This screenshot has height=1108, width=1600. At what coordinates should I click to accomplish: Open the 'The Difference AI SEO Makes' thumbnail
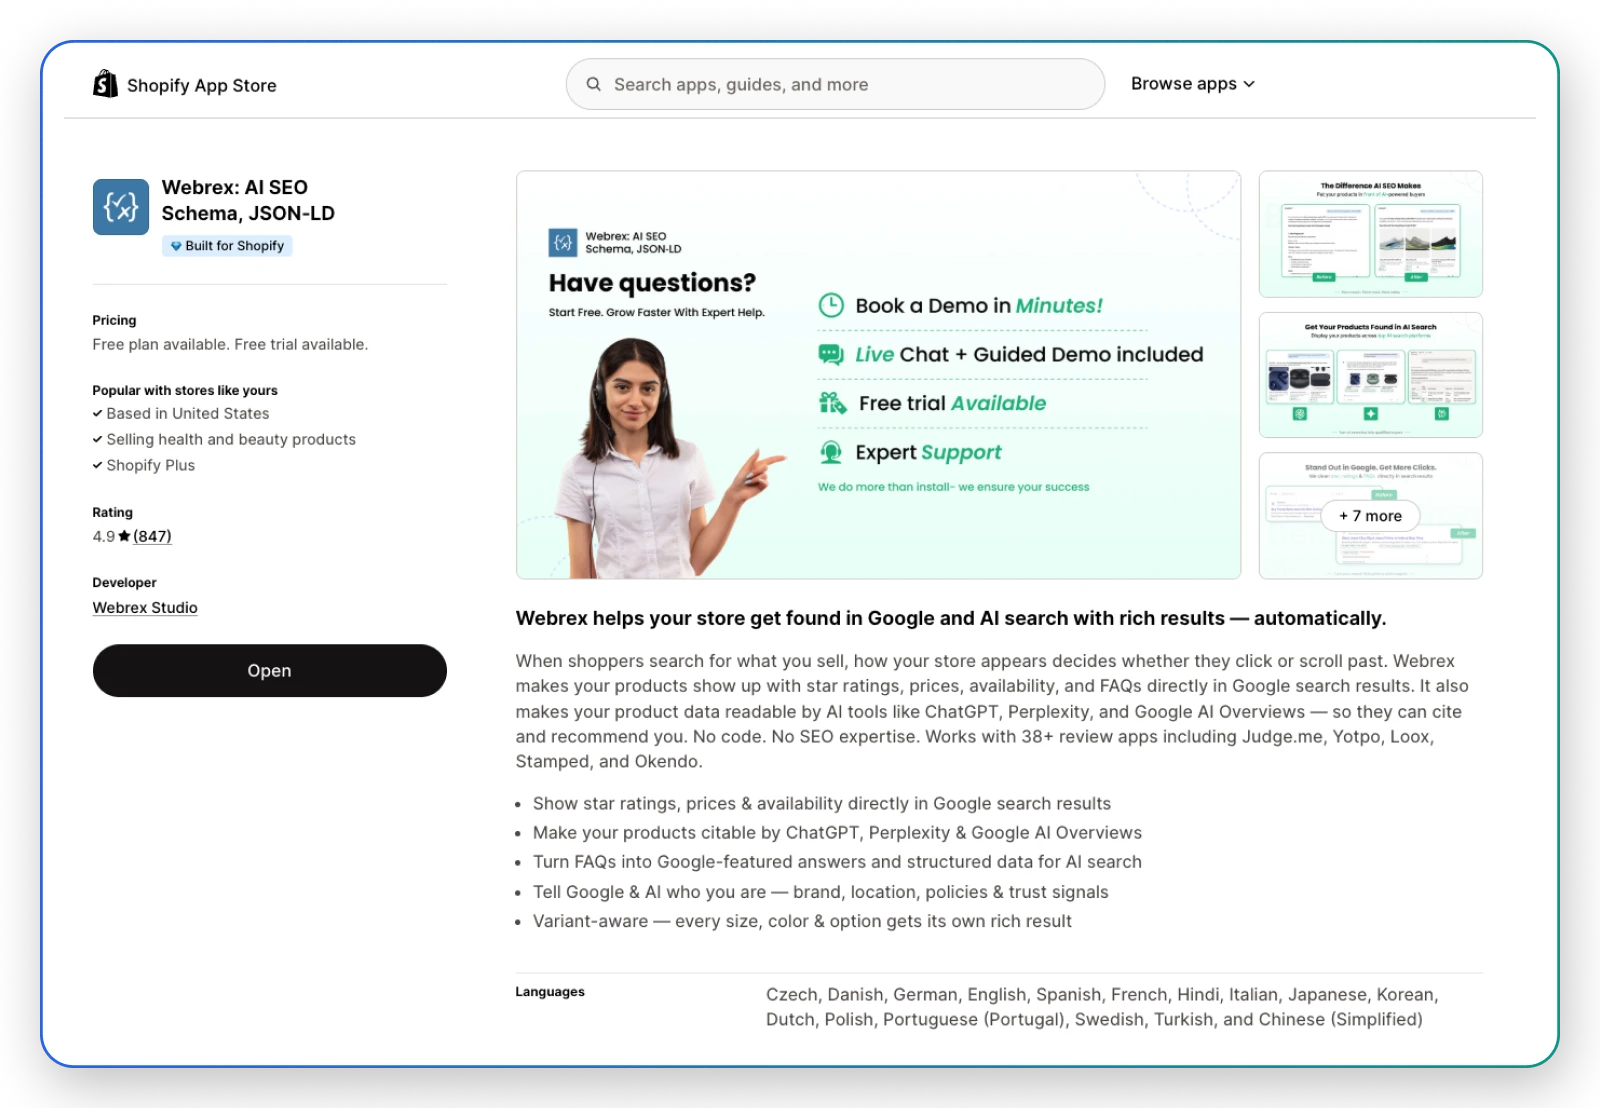tap(1370, 234)
